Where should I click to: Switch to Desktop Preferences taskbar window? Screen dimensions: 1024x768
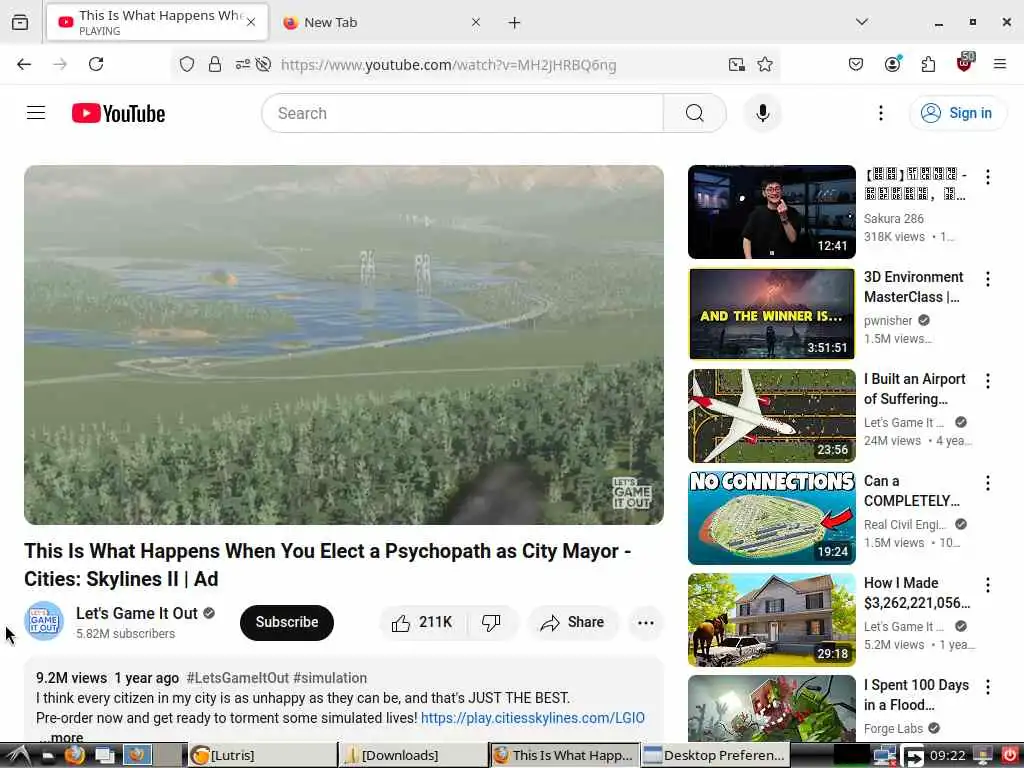[x=715, y=756]
